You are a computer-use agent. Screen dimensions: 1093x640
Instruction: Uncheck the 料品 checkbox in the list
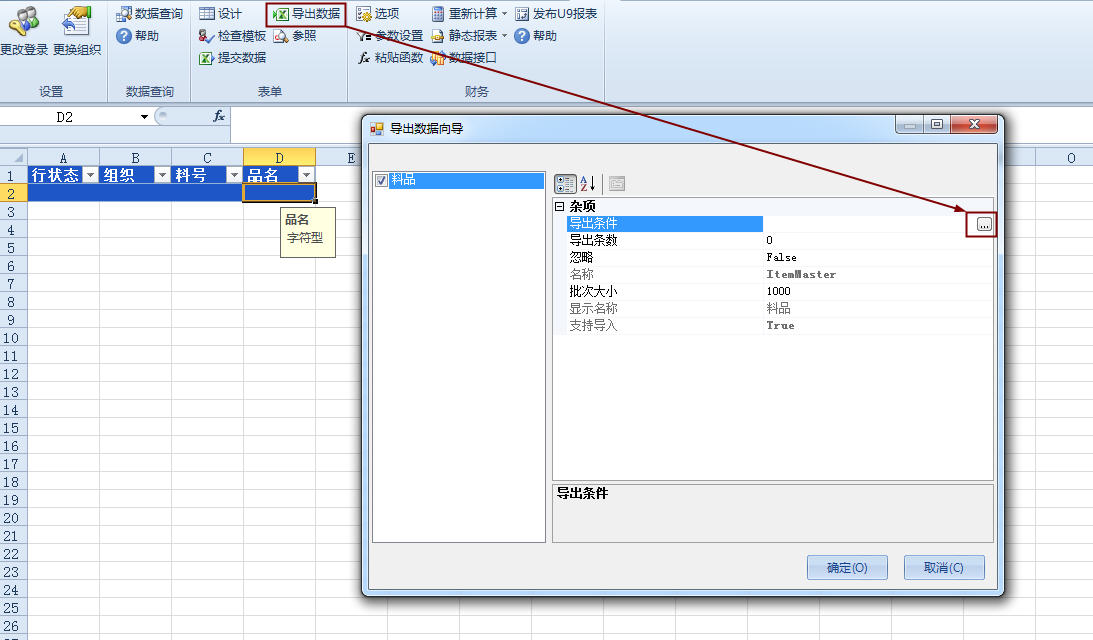381,181
